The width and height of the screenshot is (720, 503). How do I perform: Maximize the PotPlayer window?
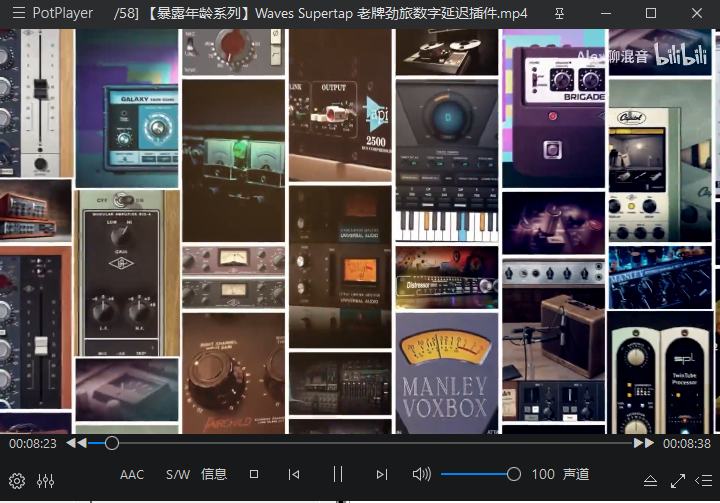click(651, 13)
